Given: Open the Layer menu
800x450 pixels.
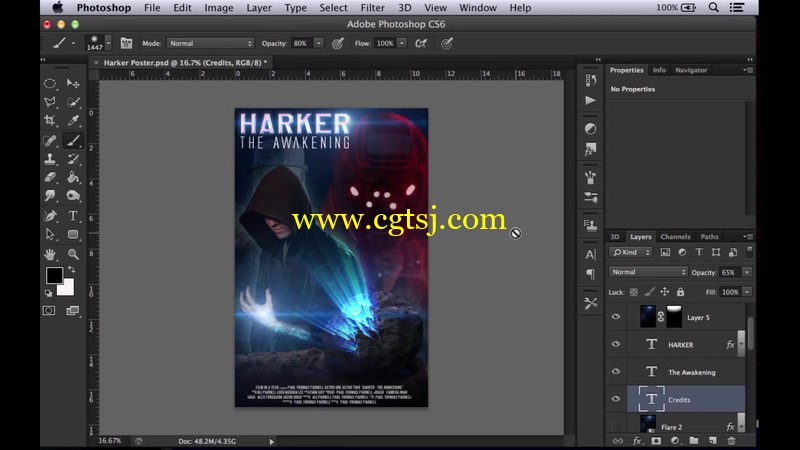Looking at the screenshot, I should tap(259, 8).
